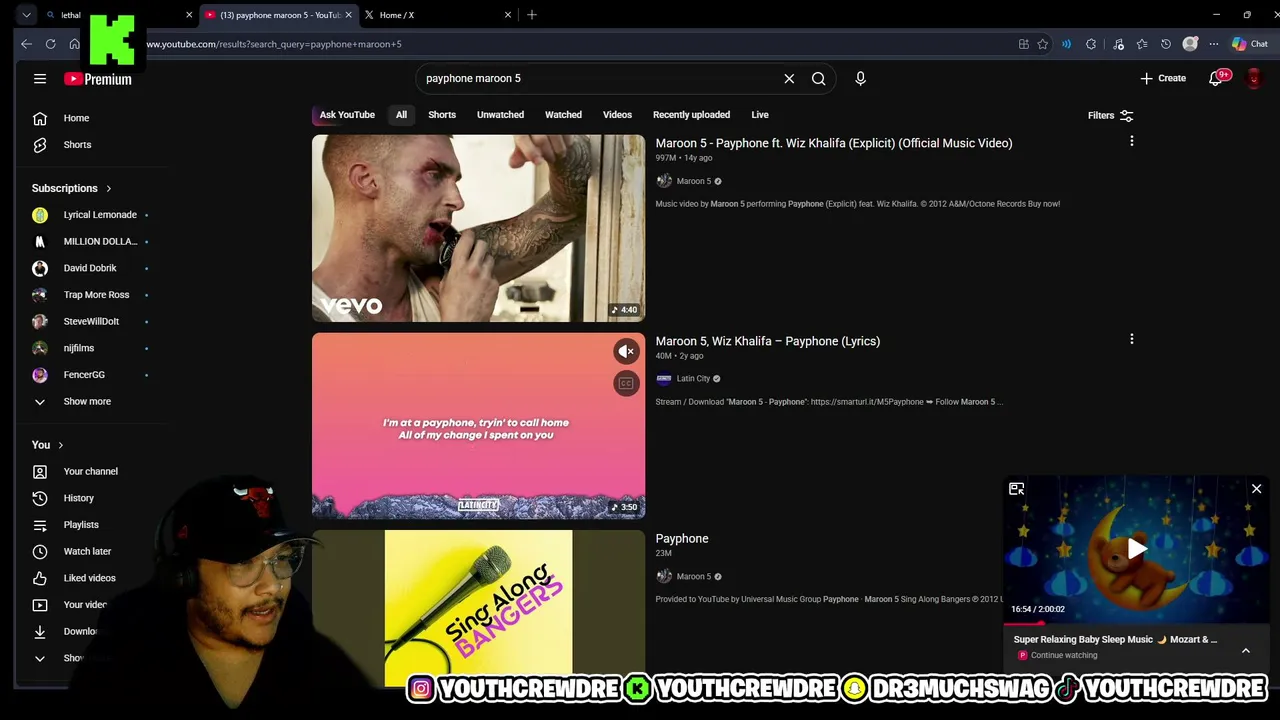Viewport: 1280px width, 720px height.
Task: Open the menu for the Explicit music video
Action: tap(1132, 142)
